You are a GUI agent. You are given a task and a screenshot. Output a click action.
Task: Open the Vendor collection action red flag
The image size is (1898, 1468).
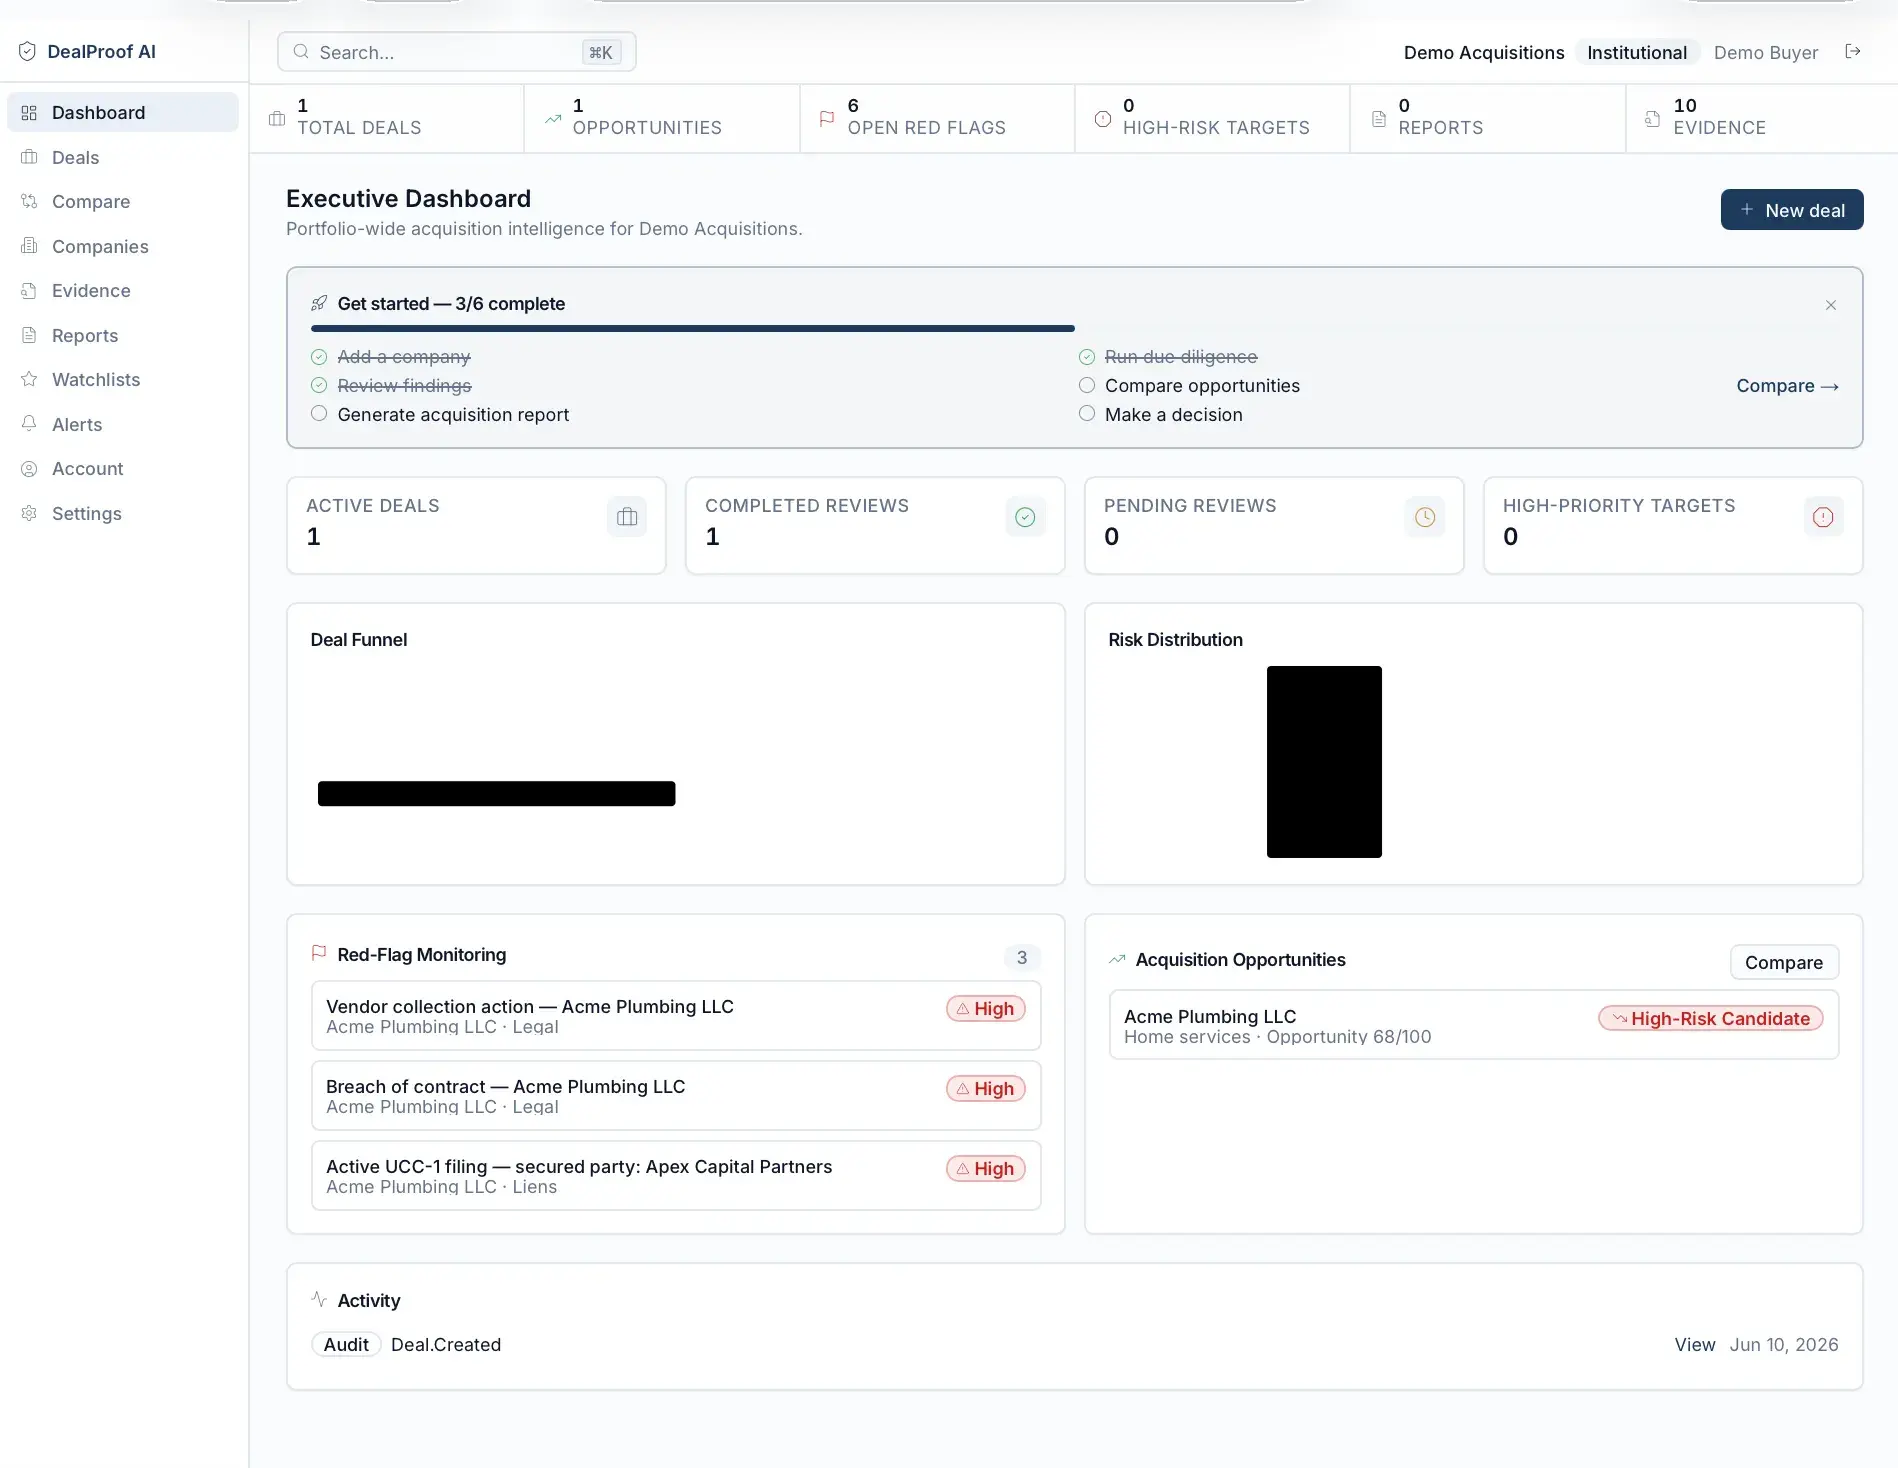pos(676,1016)
